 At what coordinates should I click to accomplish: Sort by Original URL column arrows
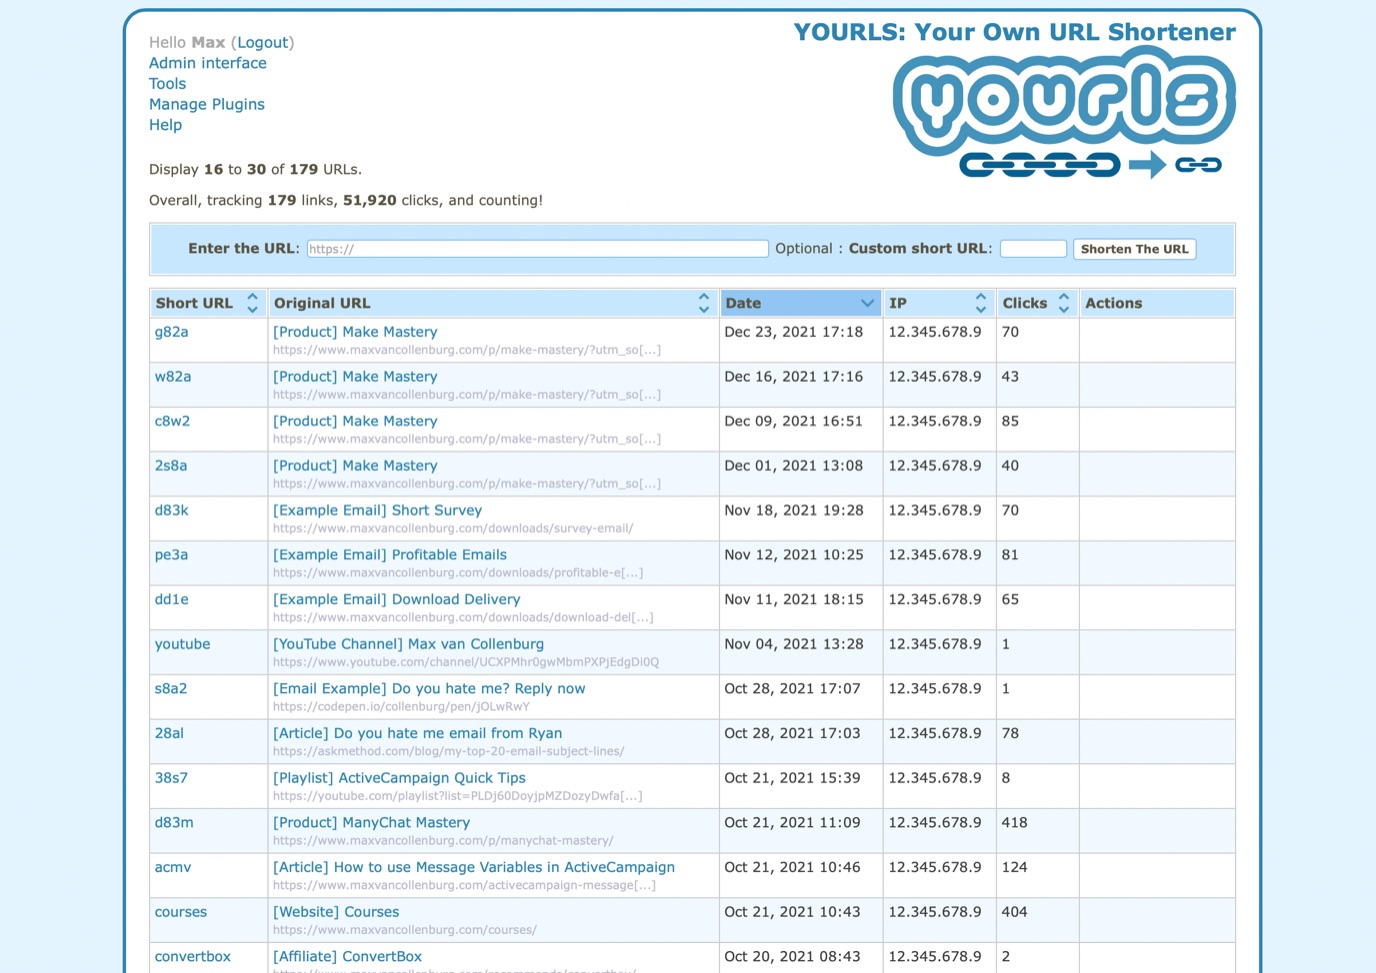coord(704,303)
